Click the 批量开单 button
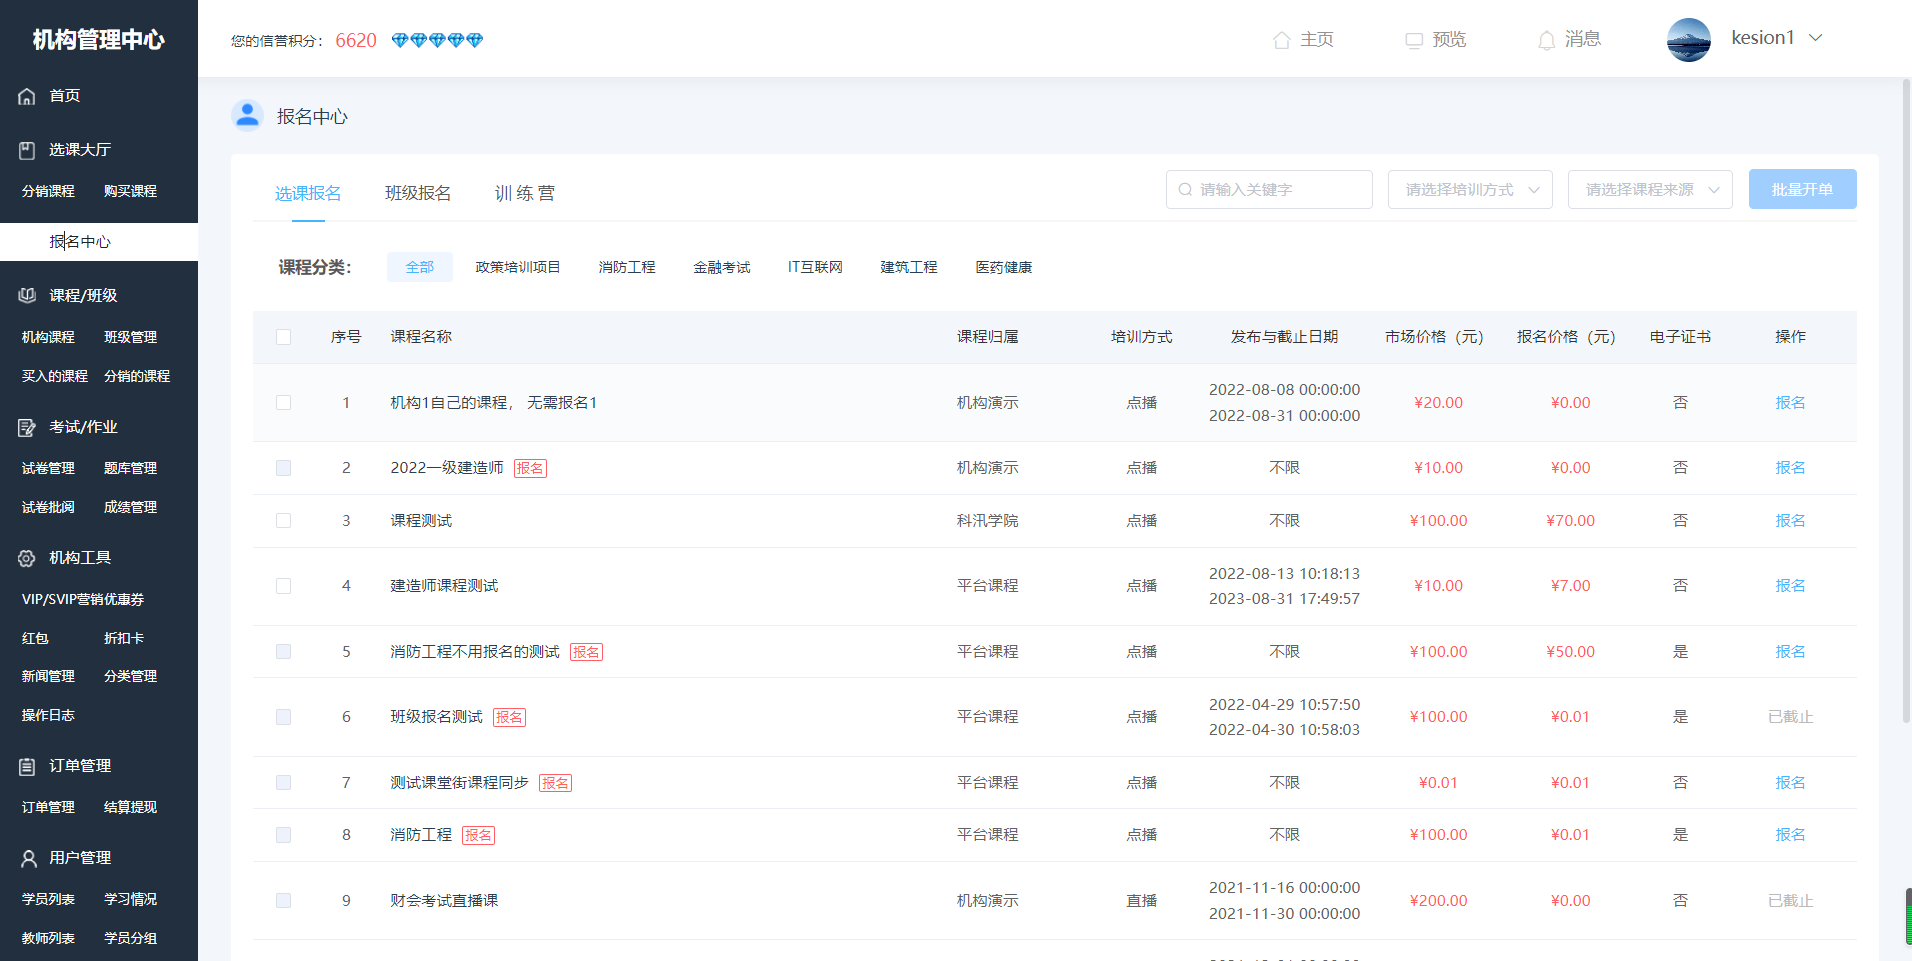Image resolution: width=1912 pixels, height=961 pixels. click(x=1803, y=189)
